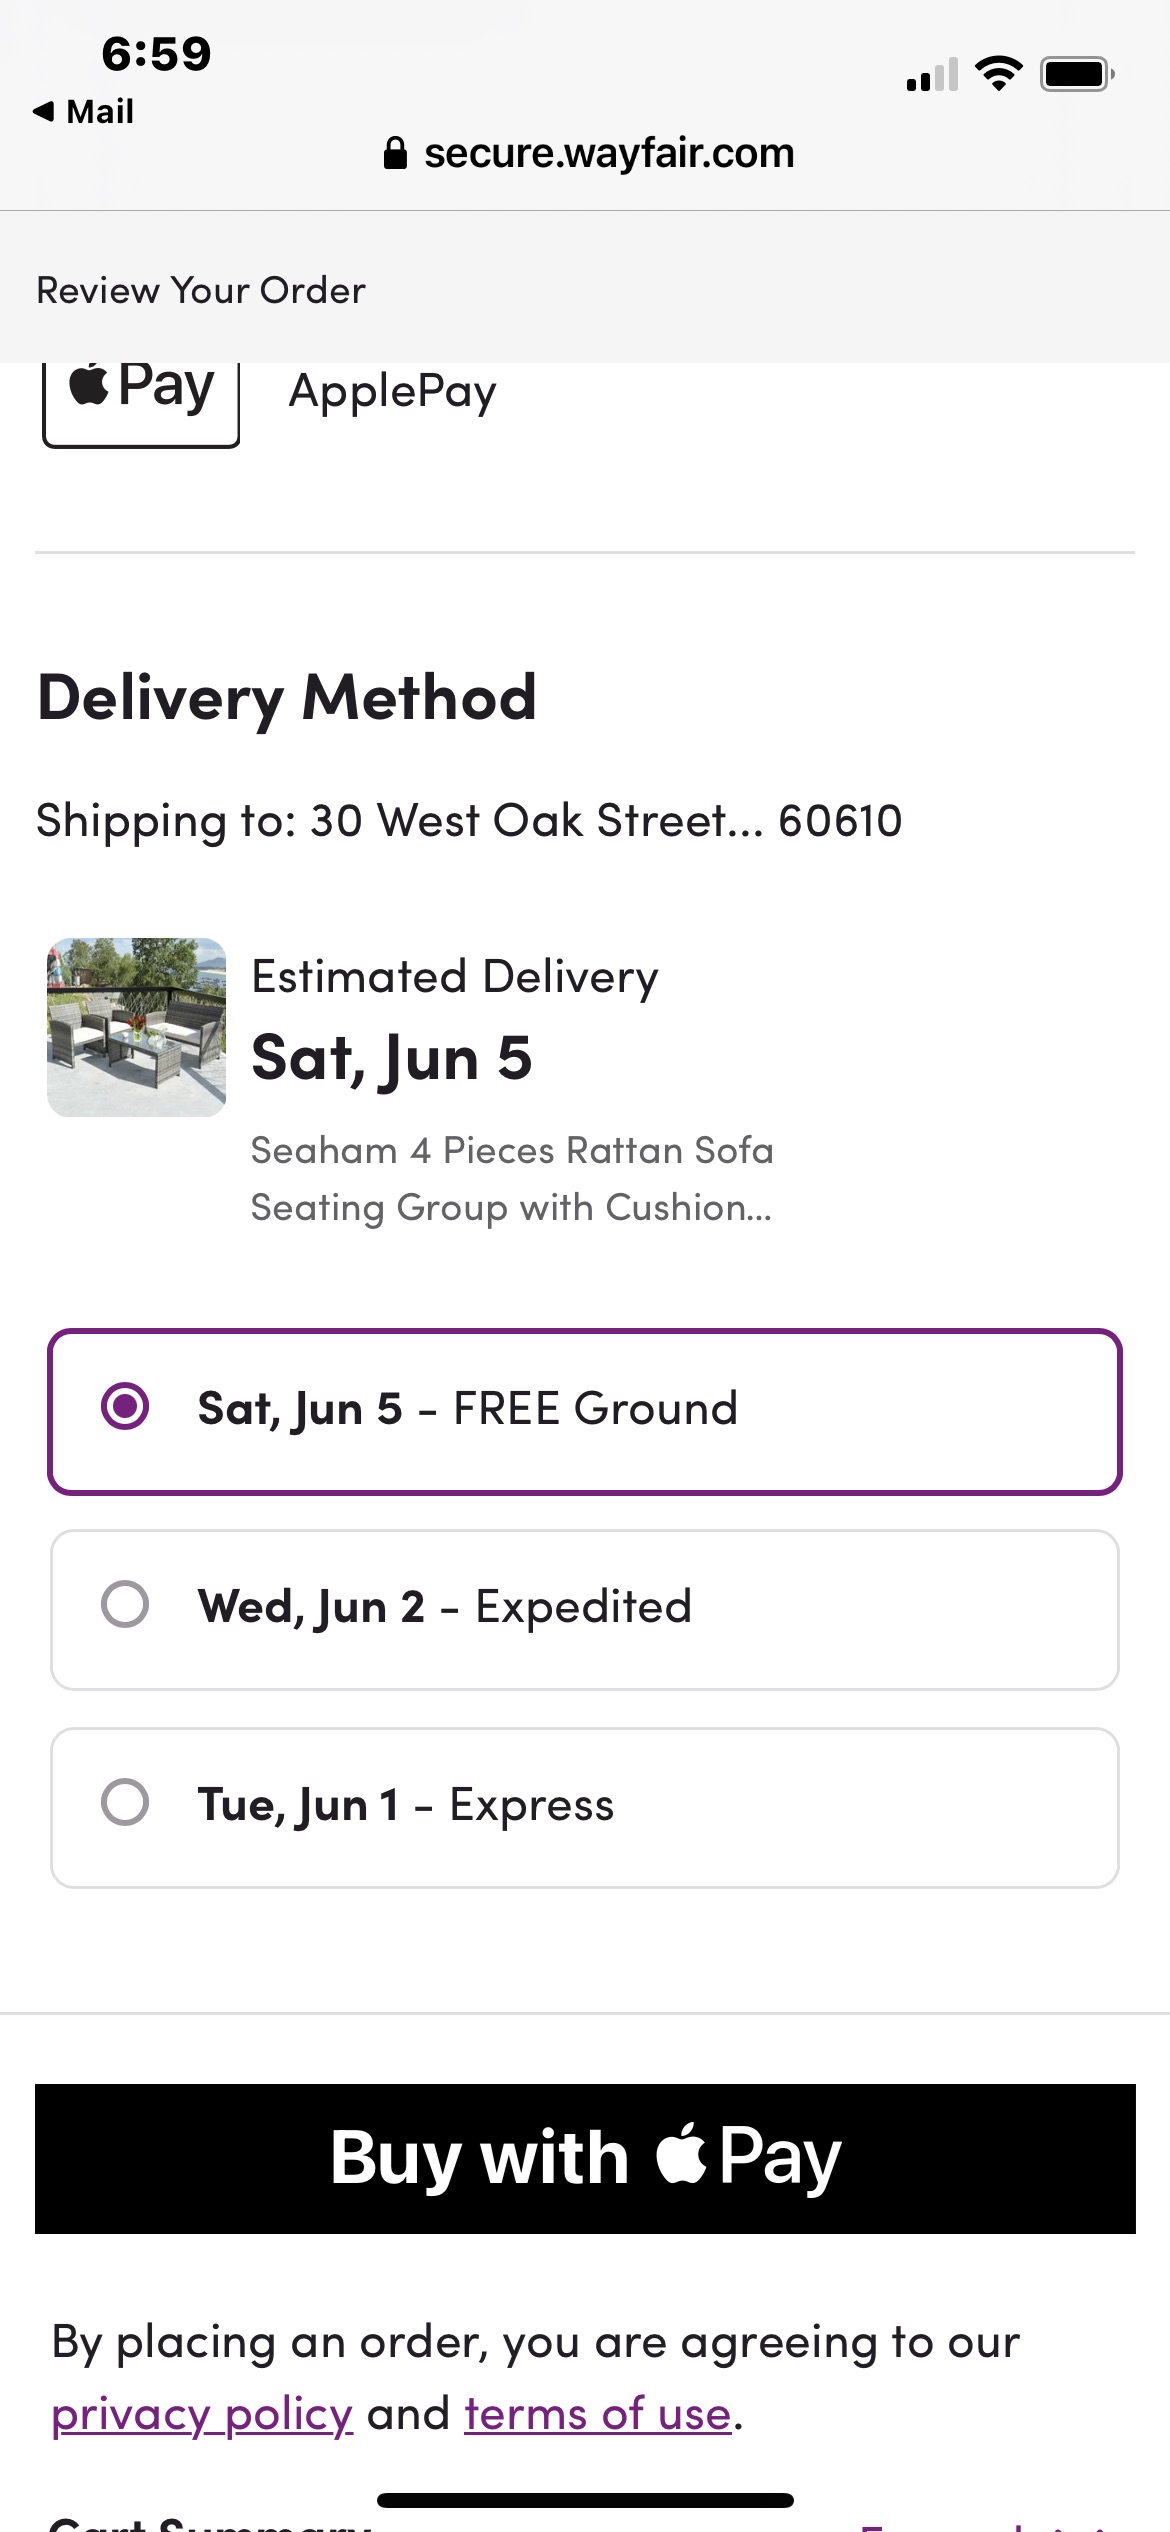Tap the Shipping to 30 West Oak Street line
The height and width of the screenshot is (2532, 1170).
pyautogui.click(x=469, y=821)
